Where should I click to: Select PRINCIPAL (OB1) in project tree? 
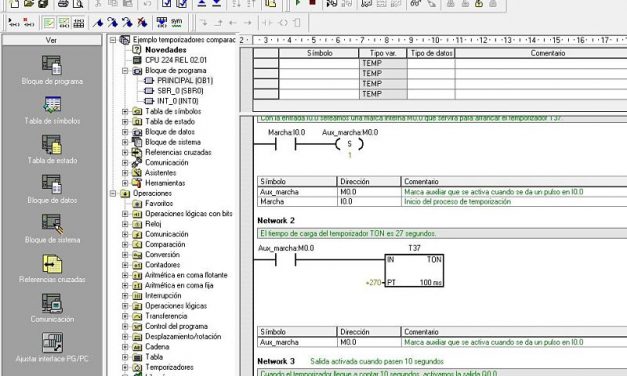[185, 80]
